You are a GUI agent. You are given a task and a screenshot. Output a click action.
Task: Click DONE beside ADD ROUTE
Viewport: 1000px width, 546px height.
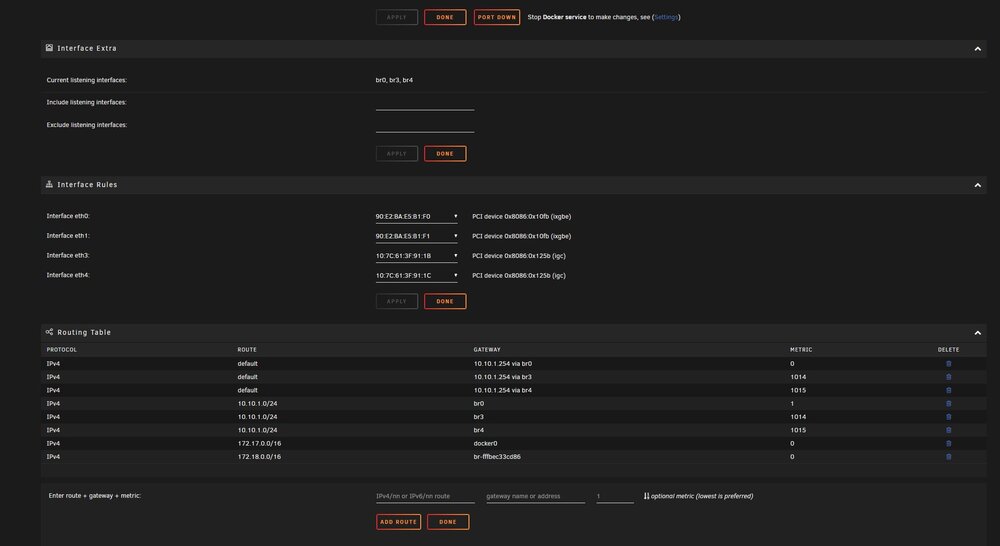click(x=448, y=522)
